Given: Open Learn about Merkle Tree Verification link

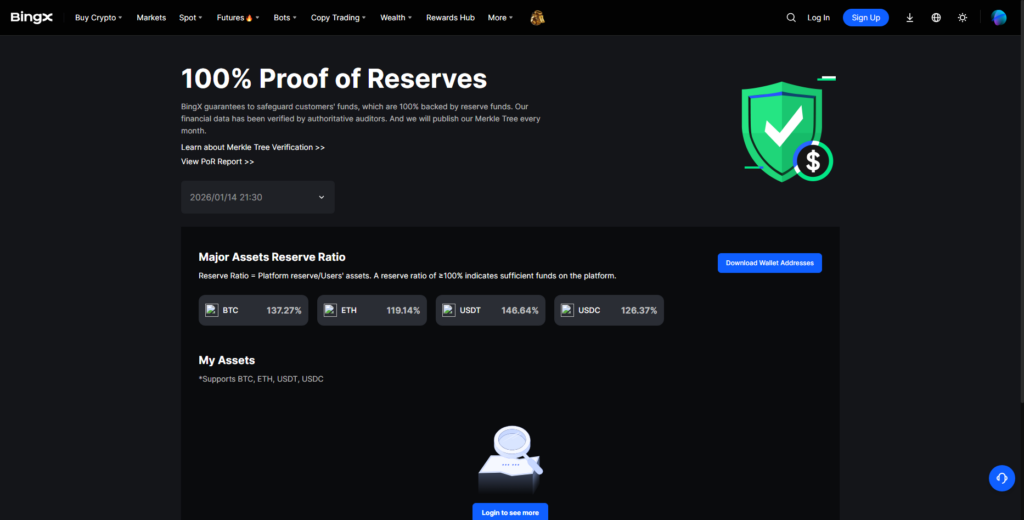Looking at the screenshot, I should point(253,147).
